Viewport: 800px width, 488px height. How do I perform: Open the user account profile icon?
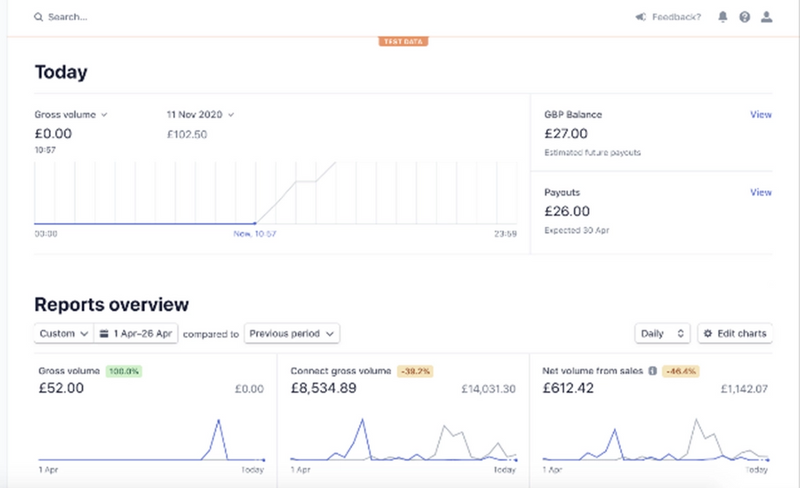pyautogui.click(x=767, y=17)
